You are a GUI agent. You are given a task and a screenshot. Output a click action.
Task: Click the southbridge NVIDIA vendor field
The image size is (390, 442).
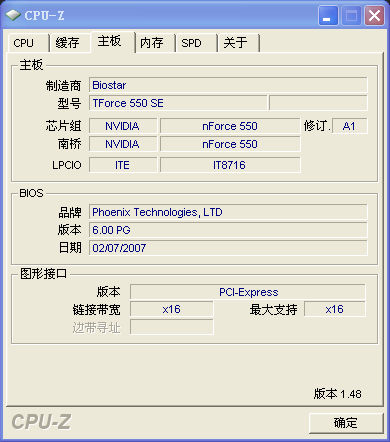click(x=123, y=144)
